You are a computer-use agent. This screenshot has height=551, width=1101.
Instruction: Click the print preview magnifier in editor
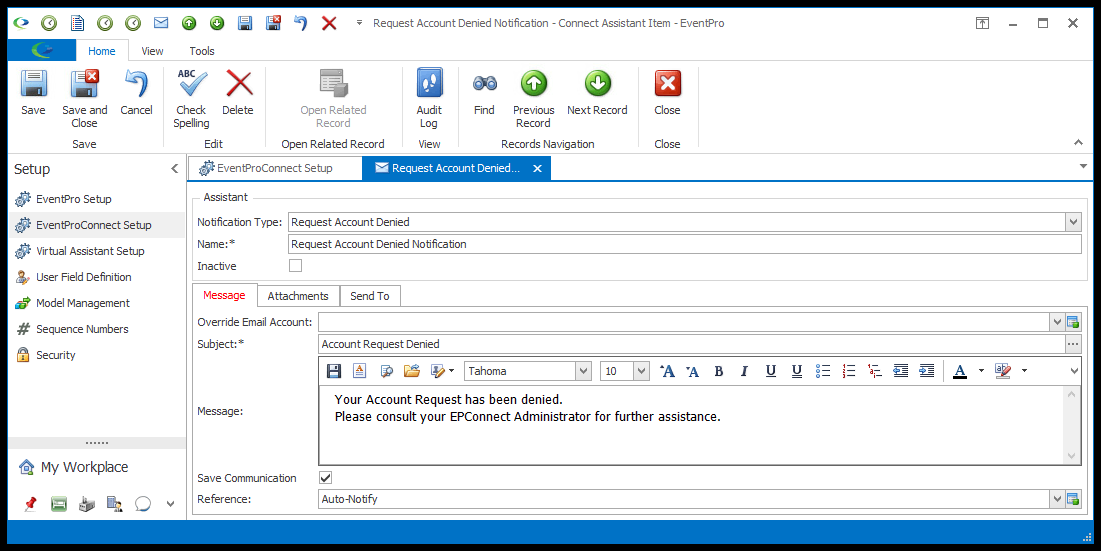click(386, 371)
